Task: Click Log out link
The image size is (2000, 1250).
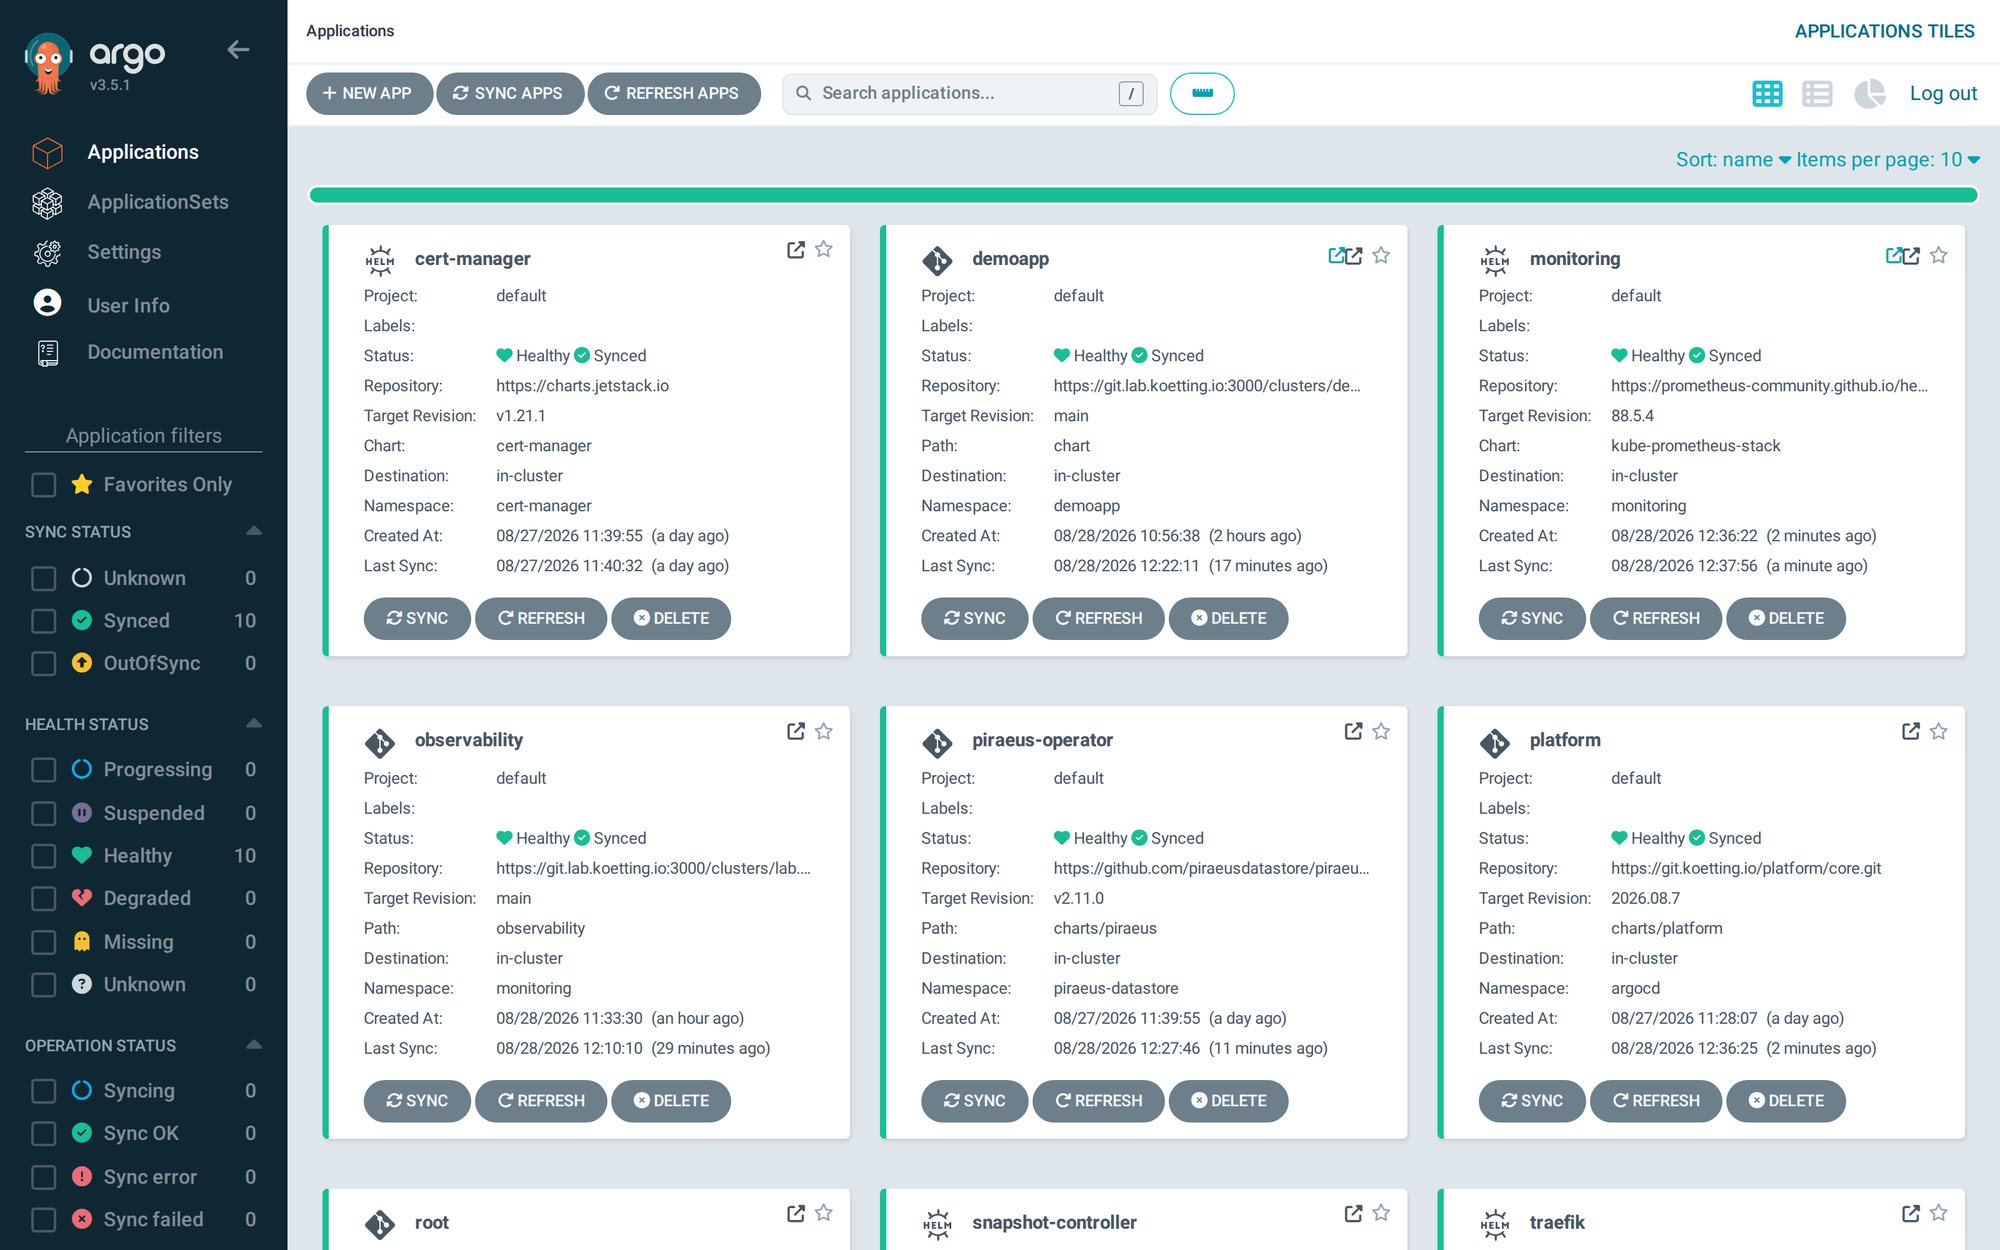Action: 1943,93
